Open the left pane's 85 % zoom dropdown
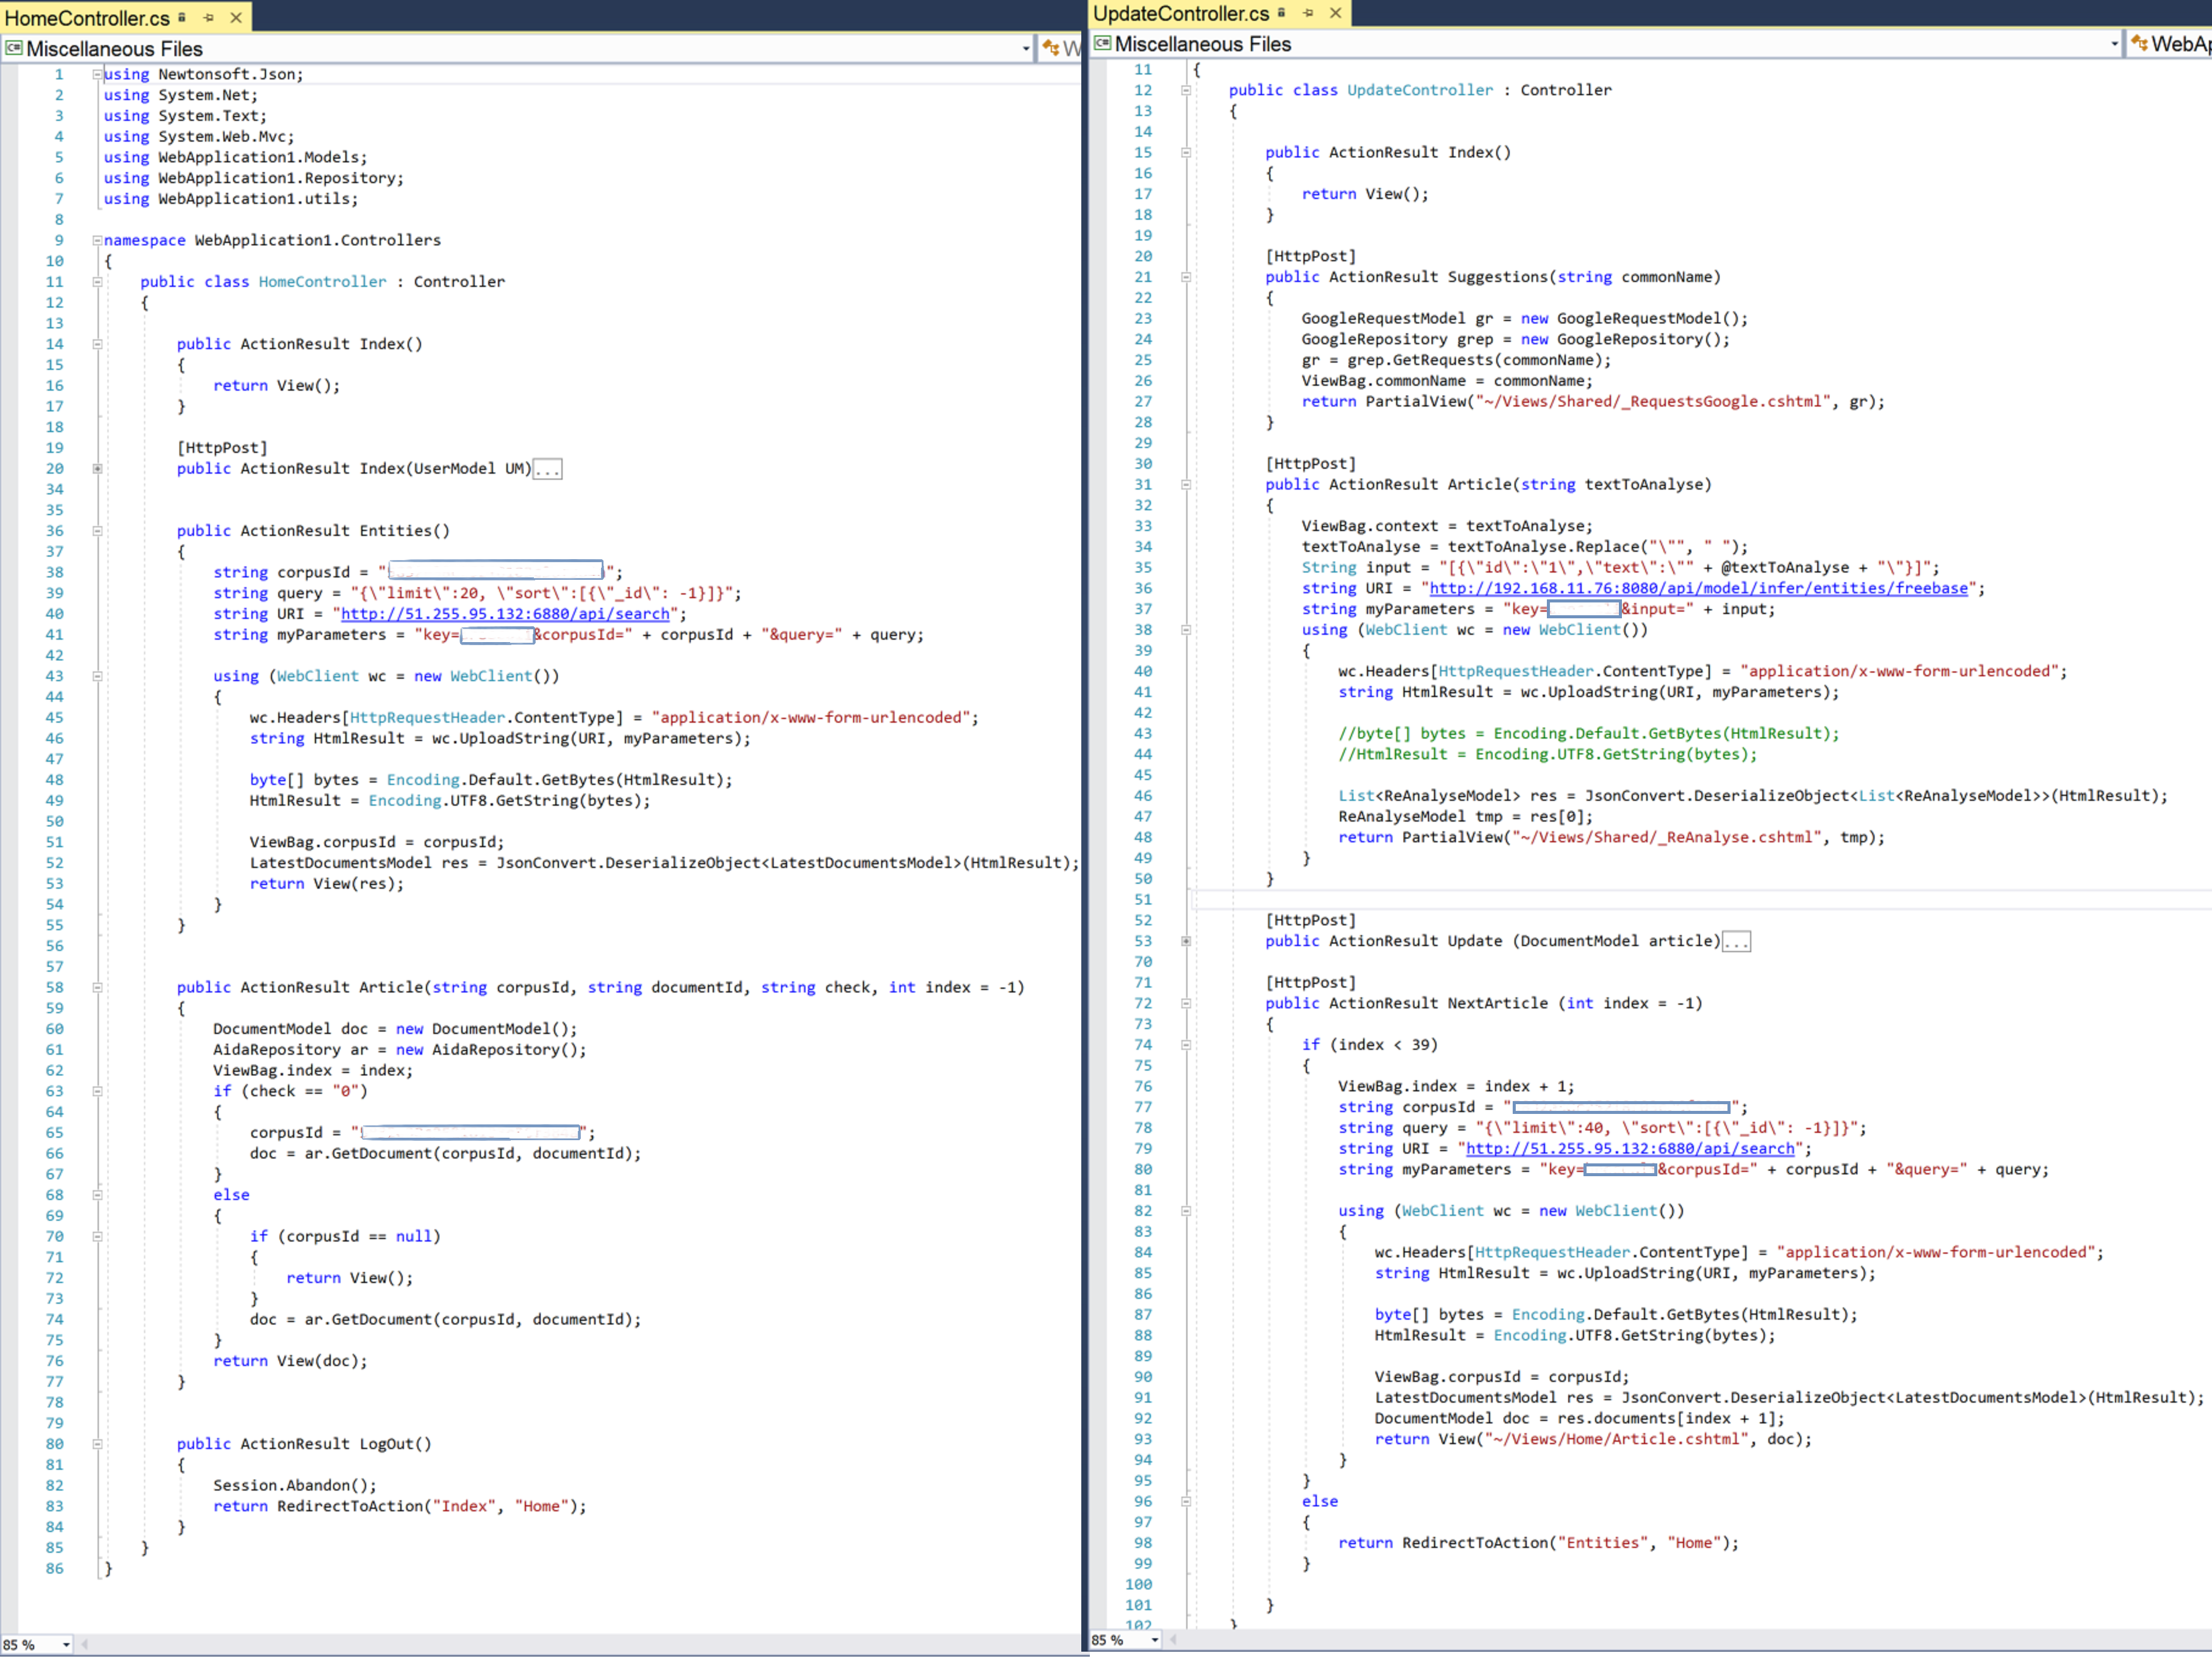Image resolution: width=2212 pixels, height=1659 pixels. coord(66,1645)
